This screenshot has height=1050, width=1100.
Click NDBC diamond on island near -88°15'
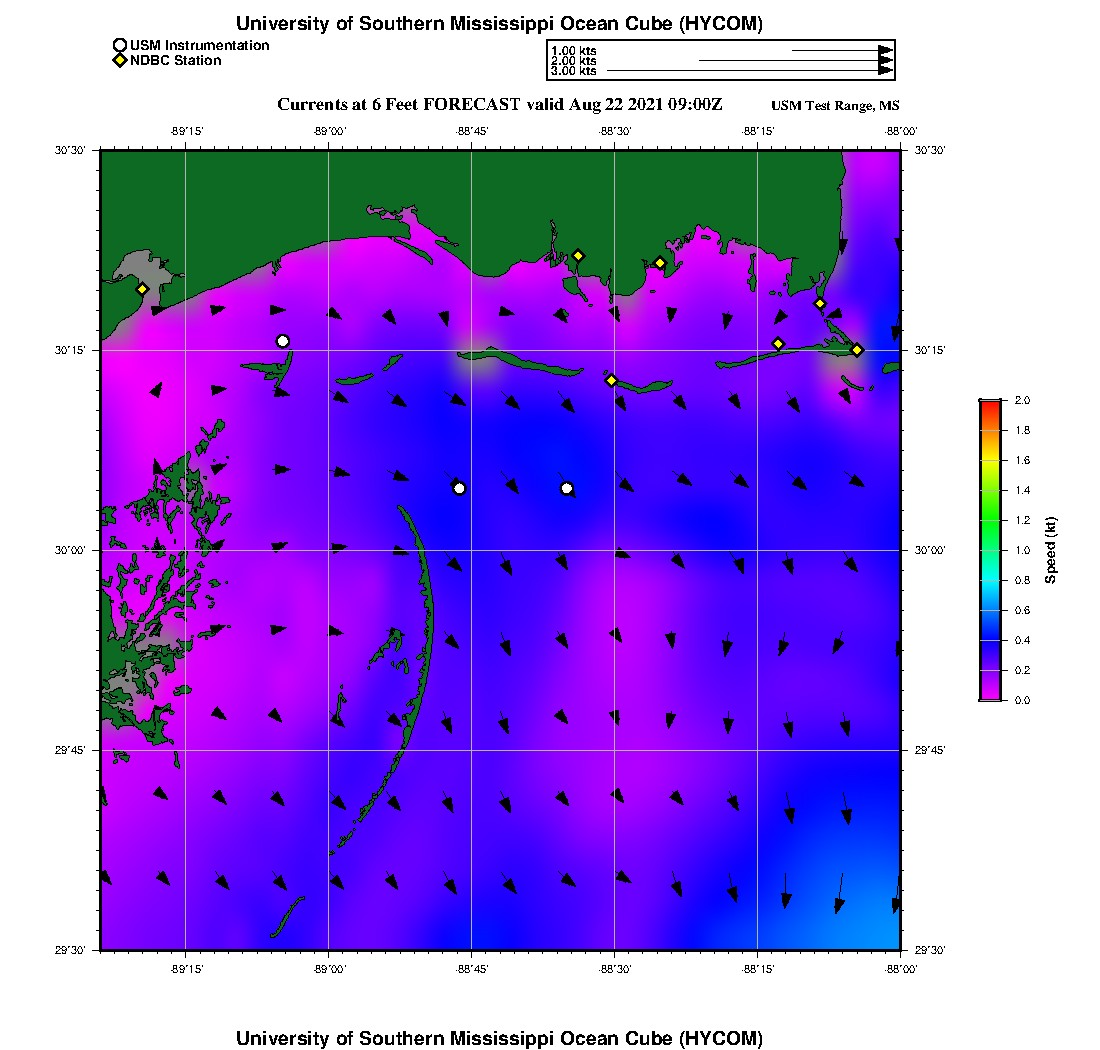click(x=778, y=344)
